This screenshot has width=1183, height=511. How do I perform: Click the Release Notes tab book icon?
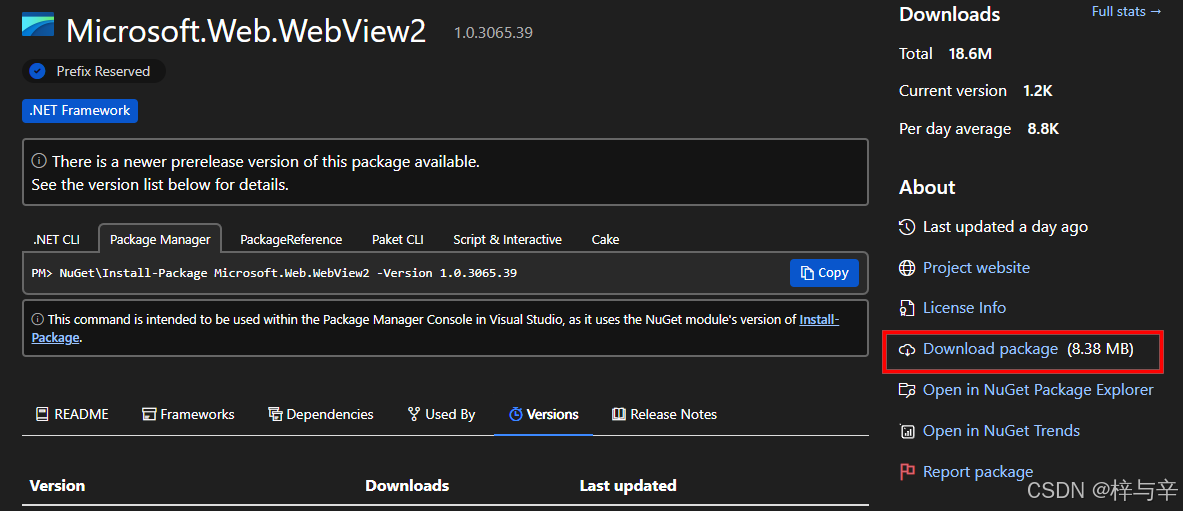[x=619, y=414]
